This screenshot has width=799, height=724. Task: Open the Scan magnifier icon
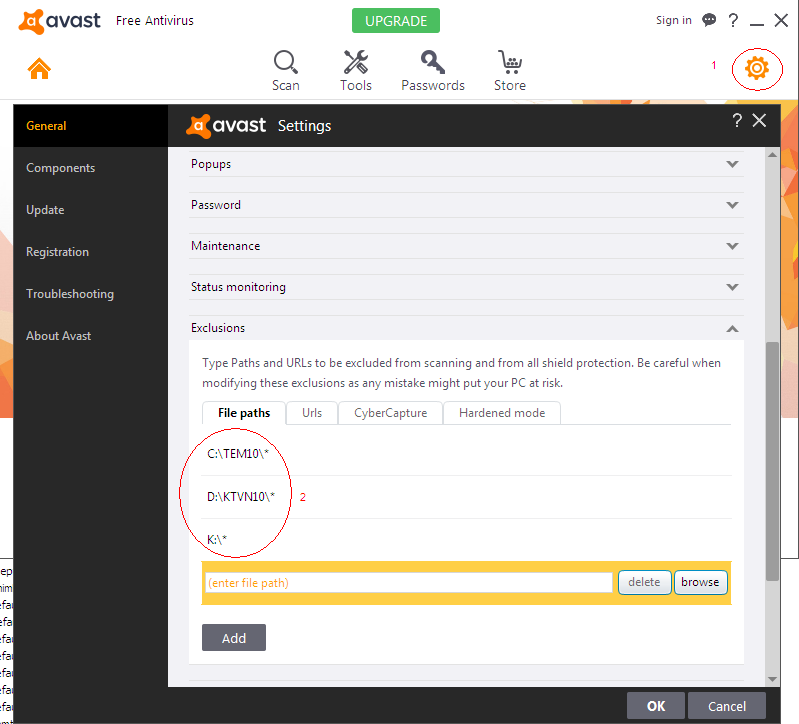point(285,62)
